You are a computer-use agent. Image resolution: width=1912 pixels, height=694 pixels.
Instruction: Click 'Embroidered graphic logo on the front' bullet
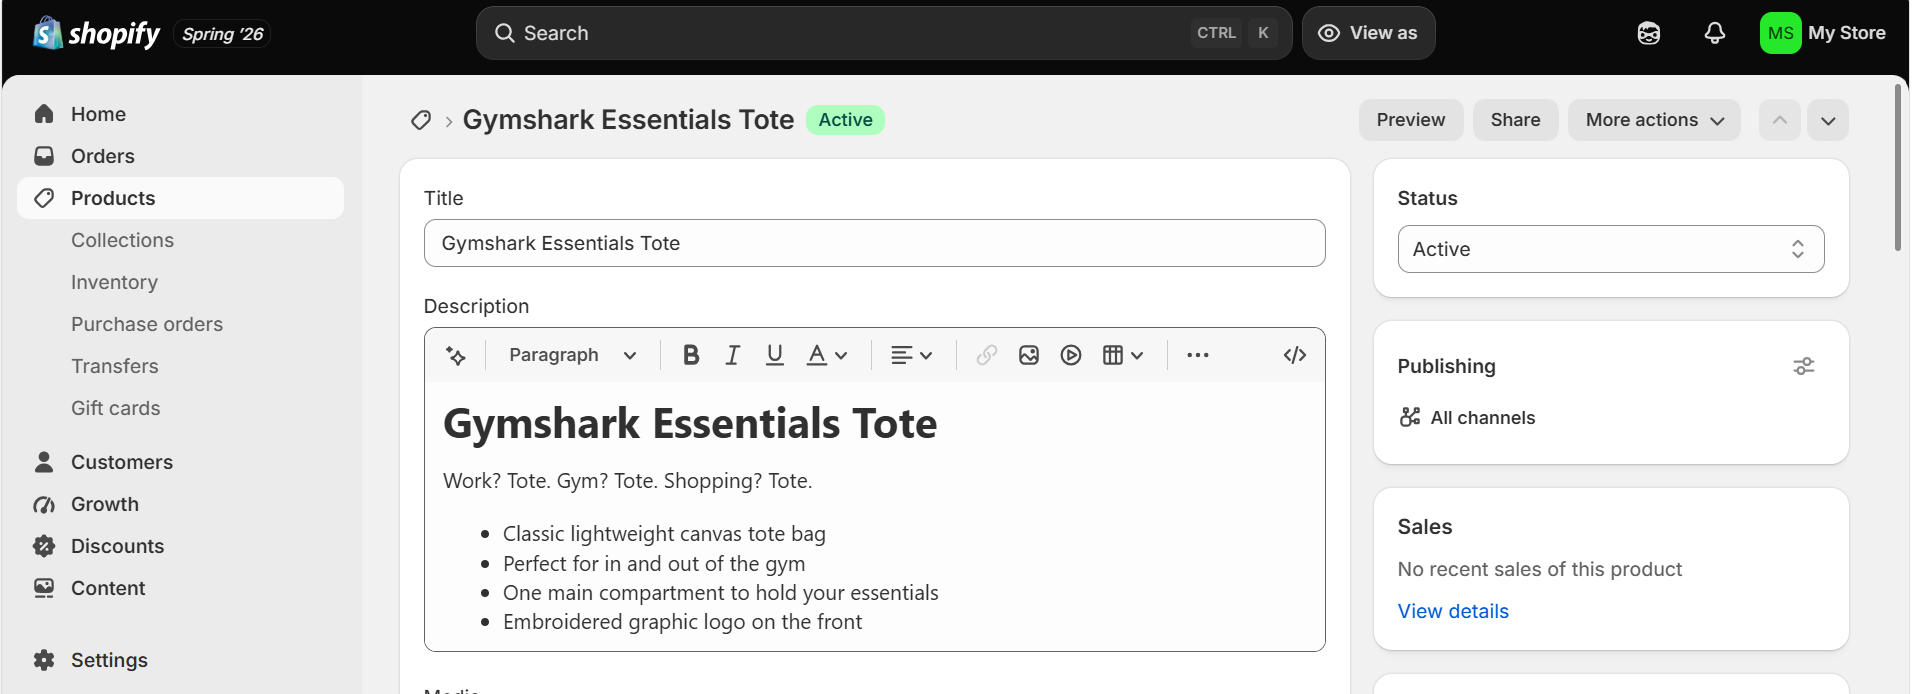pyautogui.click(x=682, y=622)
